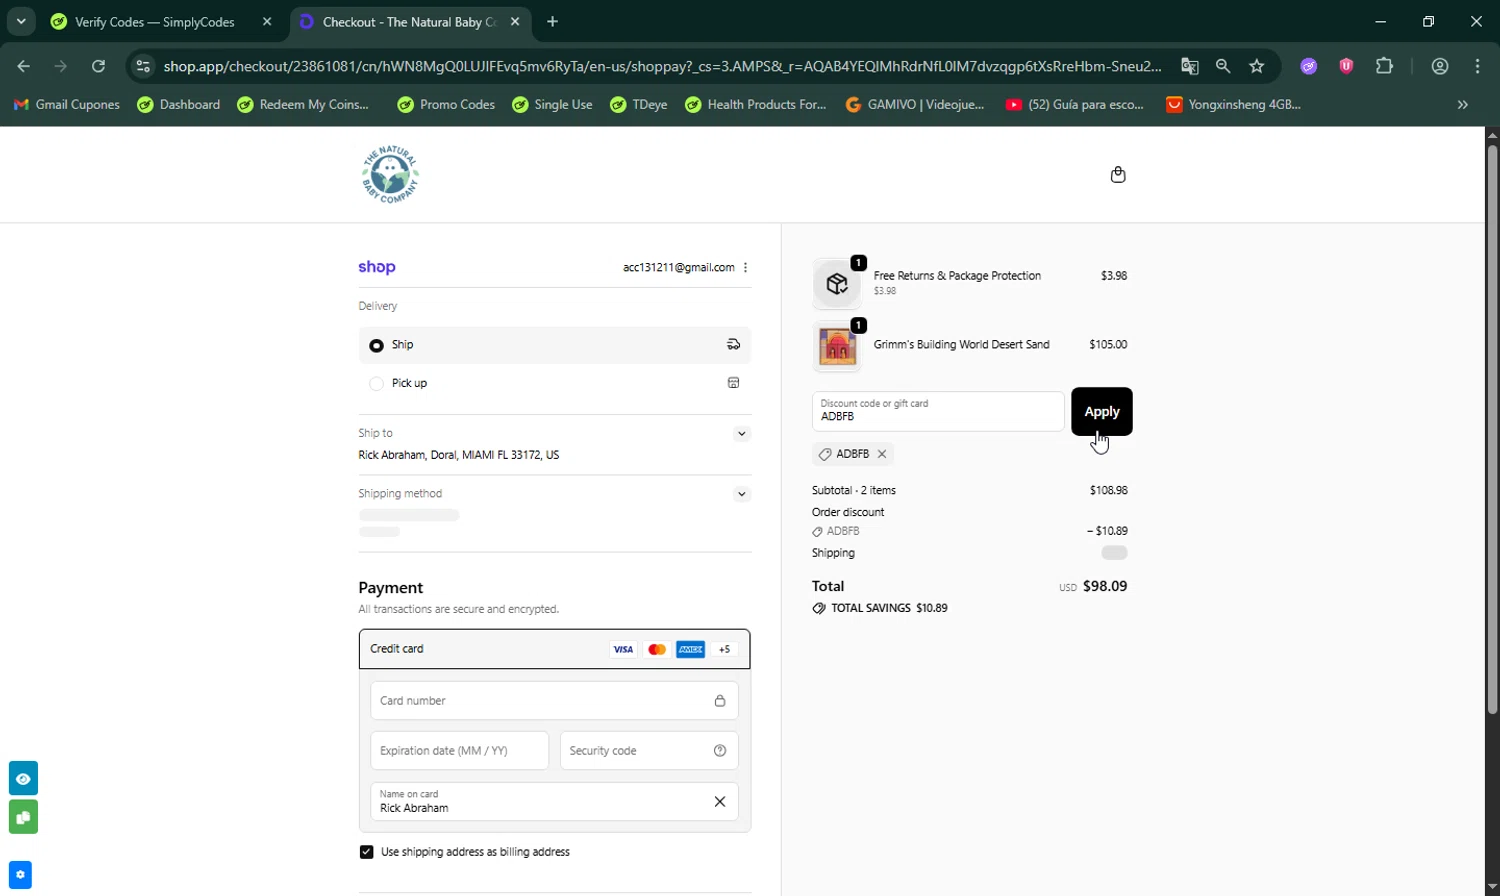
Task: Apply the discount code
Action: [x=1102, y=411]
